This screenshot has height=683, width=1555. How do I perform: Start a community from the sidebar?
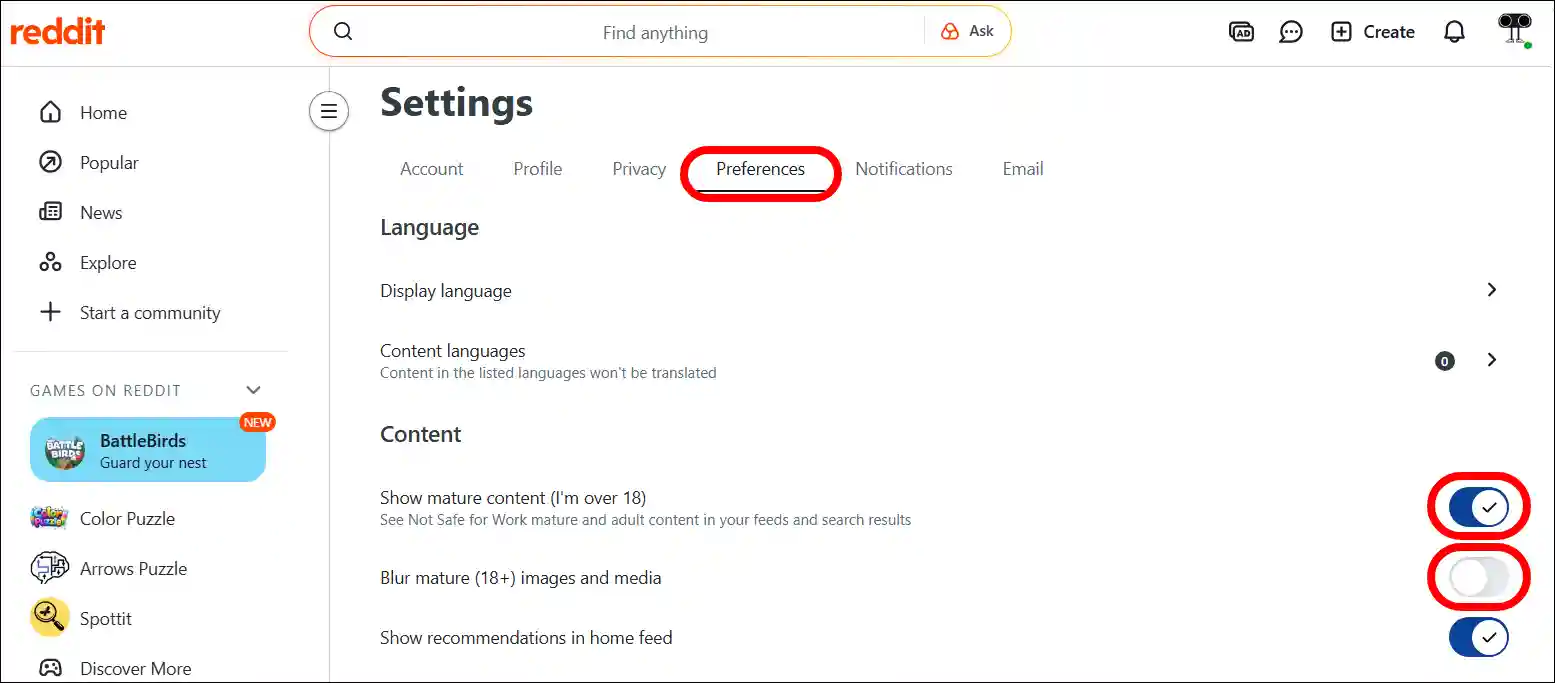(x=150, y=312)
